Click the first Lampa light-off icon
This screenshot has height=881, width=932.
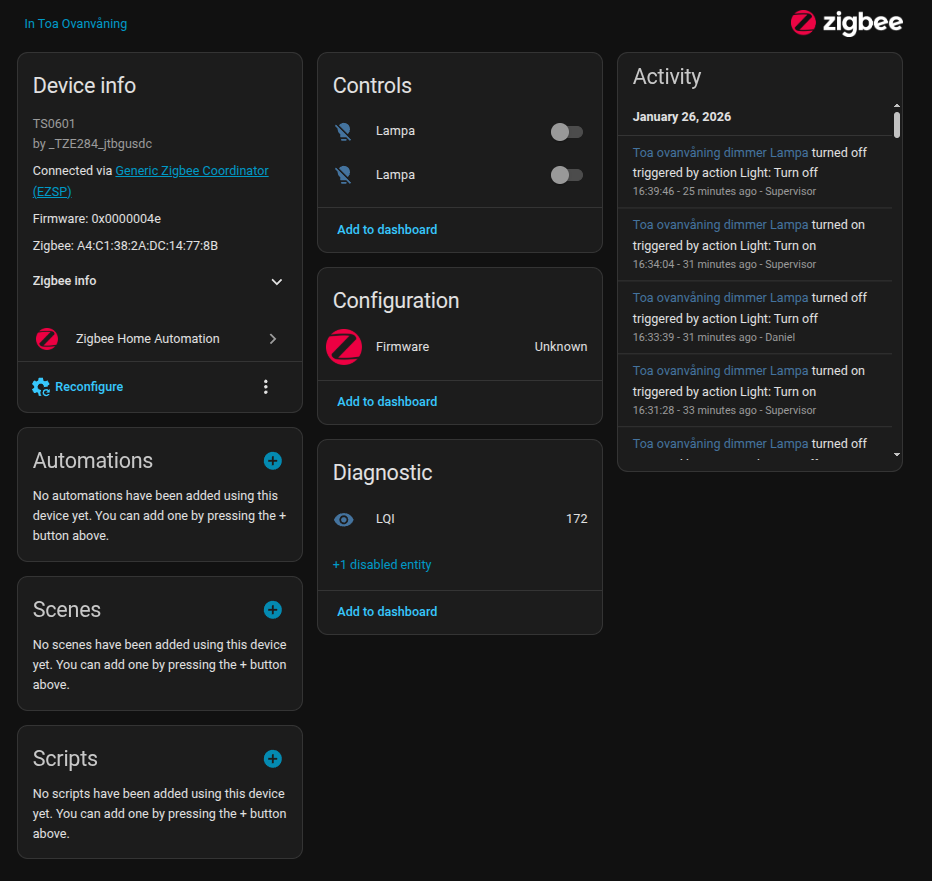(x=344, y=131)
